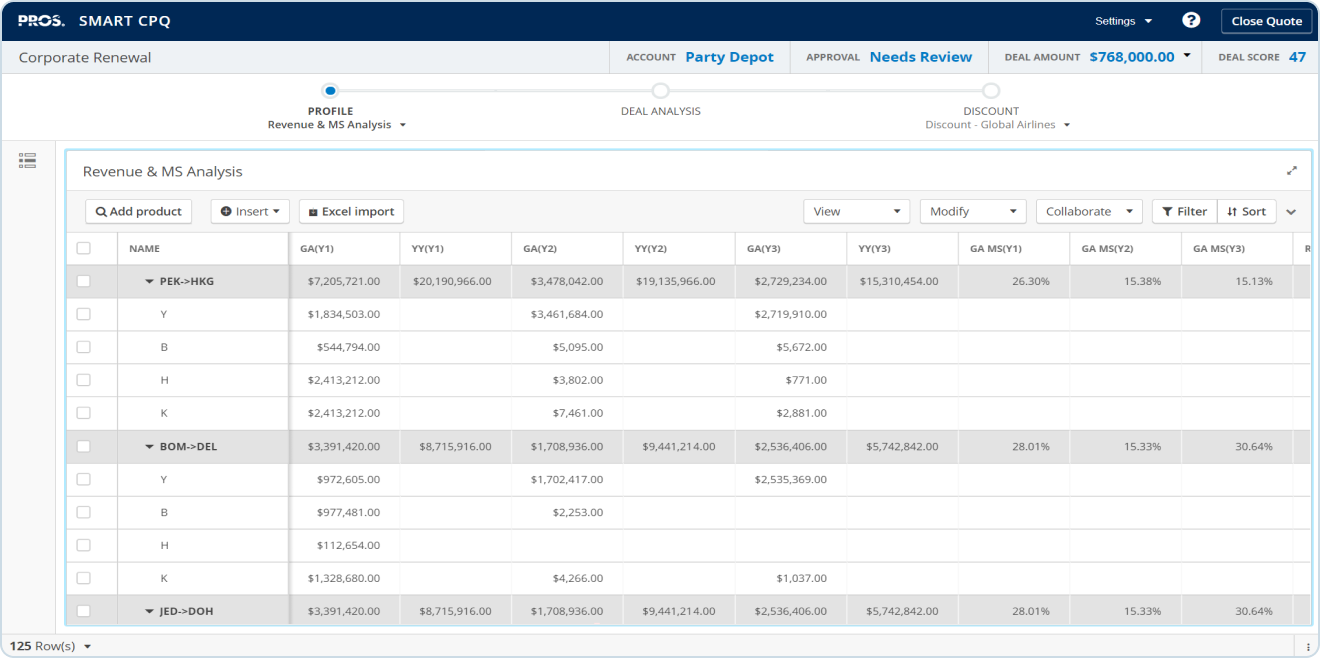Click the Add product button

139,211
